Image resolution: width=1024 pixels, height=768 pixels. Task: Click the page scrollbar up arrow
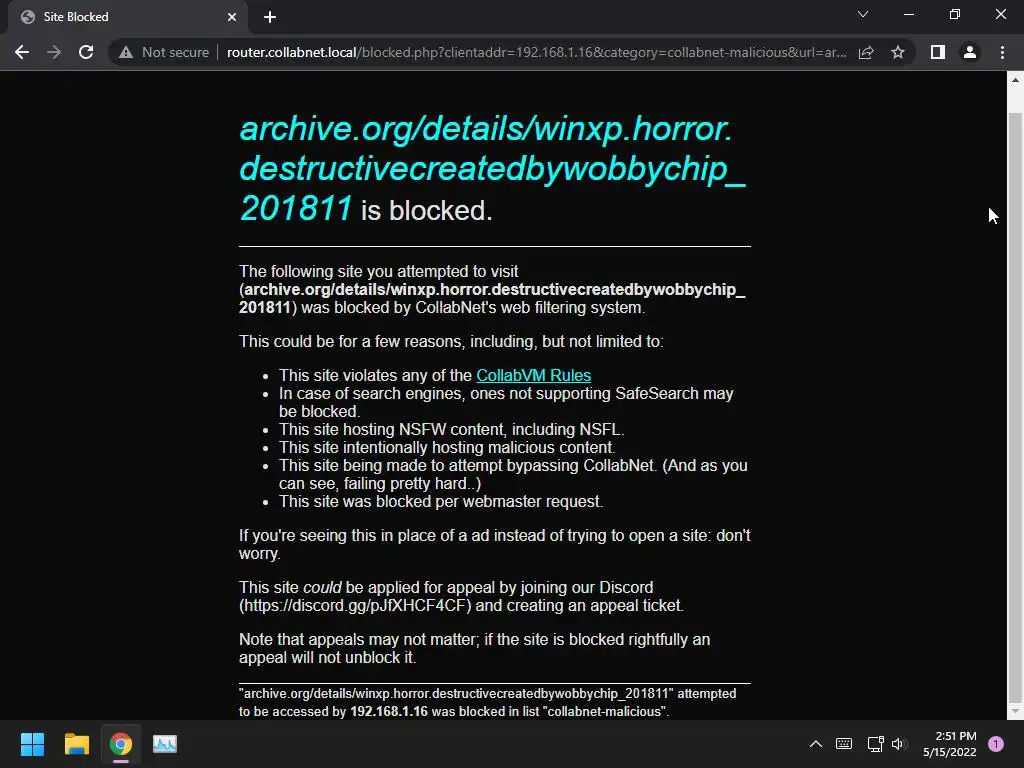click(1015, 80)
